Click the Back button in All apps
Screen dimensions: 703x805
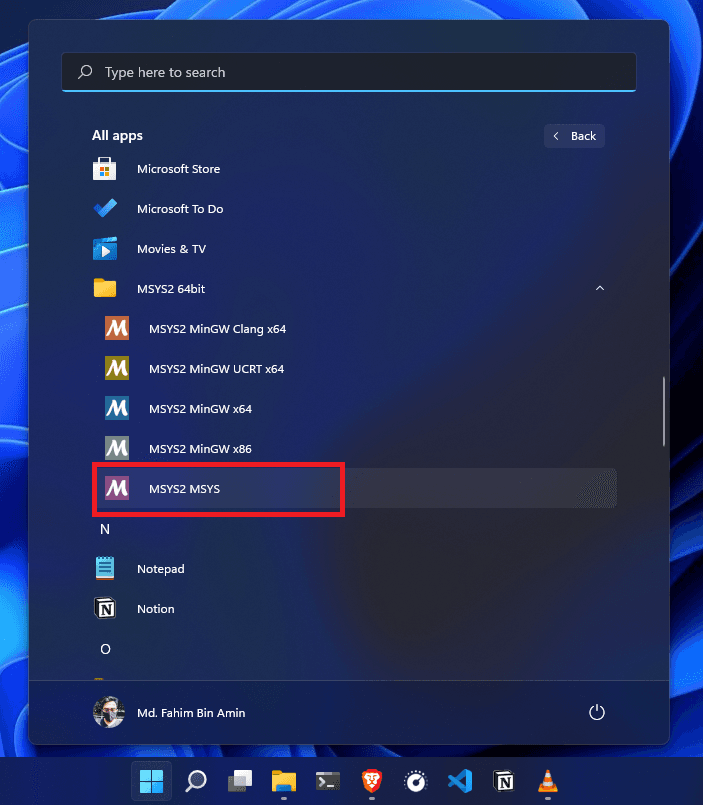574,136
